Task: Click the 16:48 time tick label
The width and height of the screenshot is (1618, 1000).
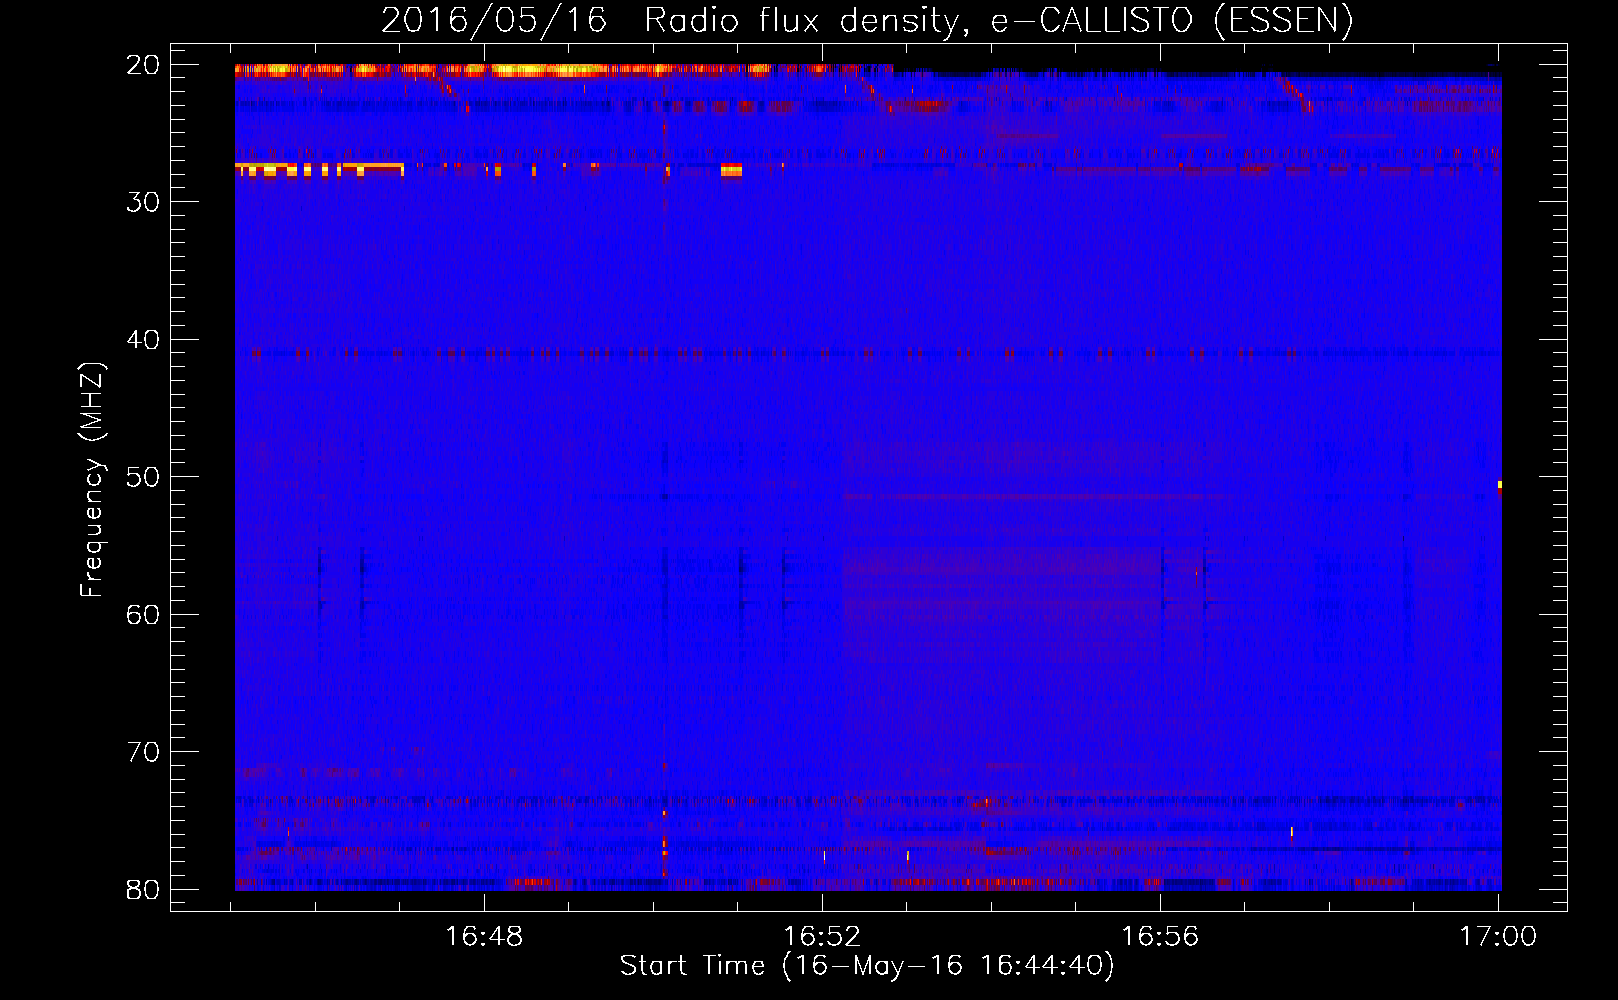Action: point(484,936)
